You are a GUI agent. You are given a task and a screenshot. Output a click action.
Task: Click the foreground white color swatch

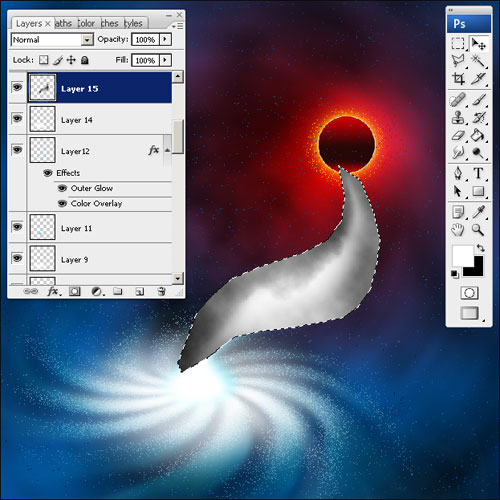[462, 256]
